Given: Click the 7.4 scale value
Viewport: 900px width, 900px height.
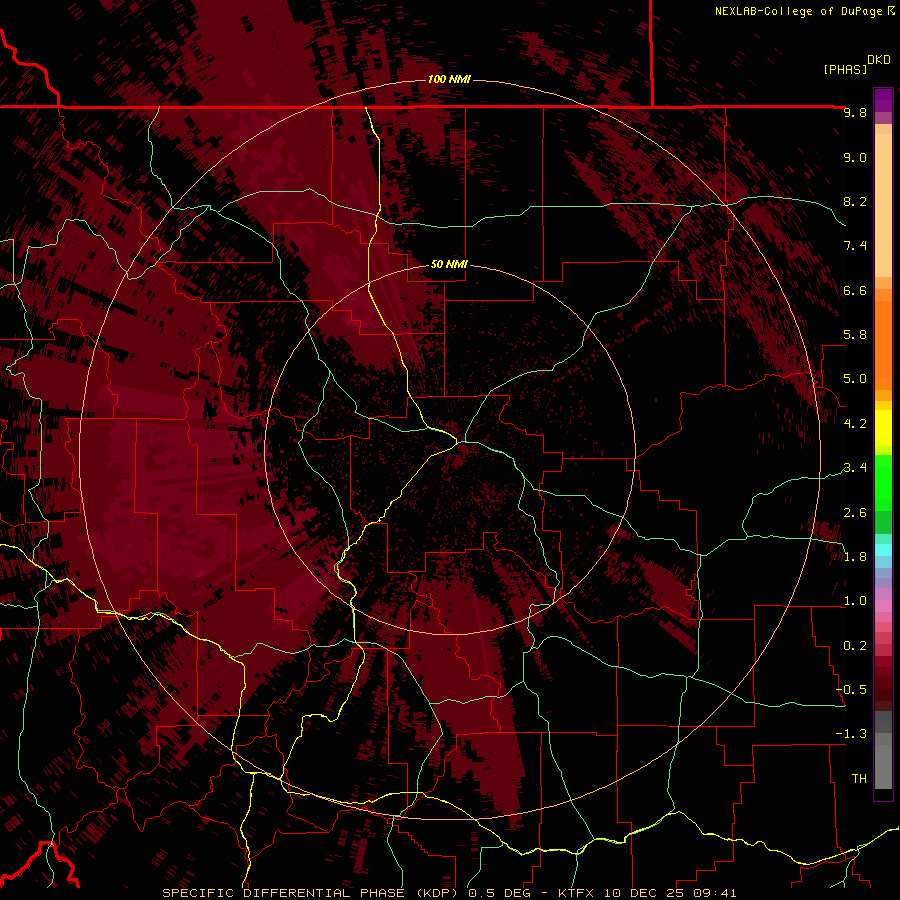Looking at the screenshot, I should (855, 246).
